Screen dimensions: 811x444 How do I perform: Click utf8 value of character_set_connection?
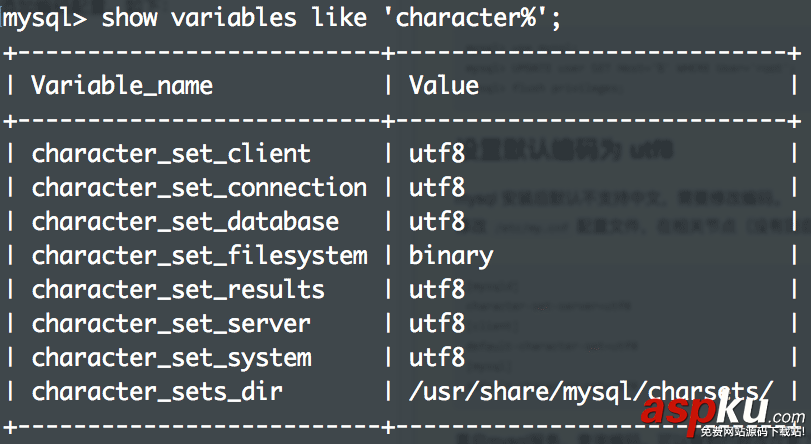pyautogui.click(x=437, y=188)
